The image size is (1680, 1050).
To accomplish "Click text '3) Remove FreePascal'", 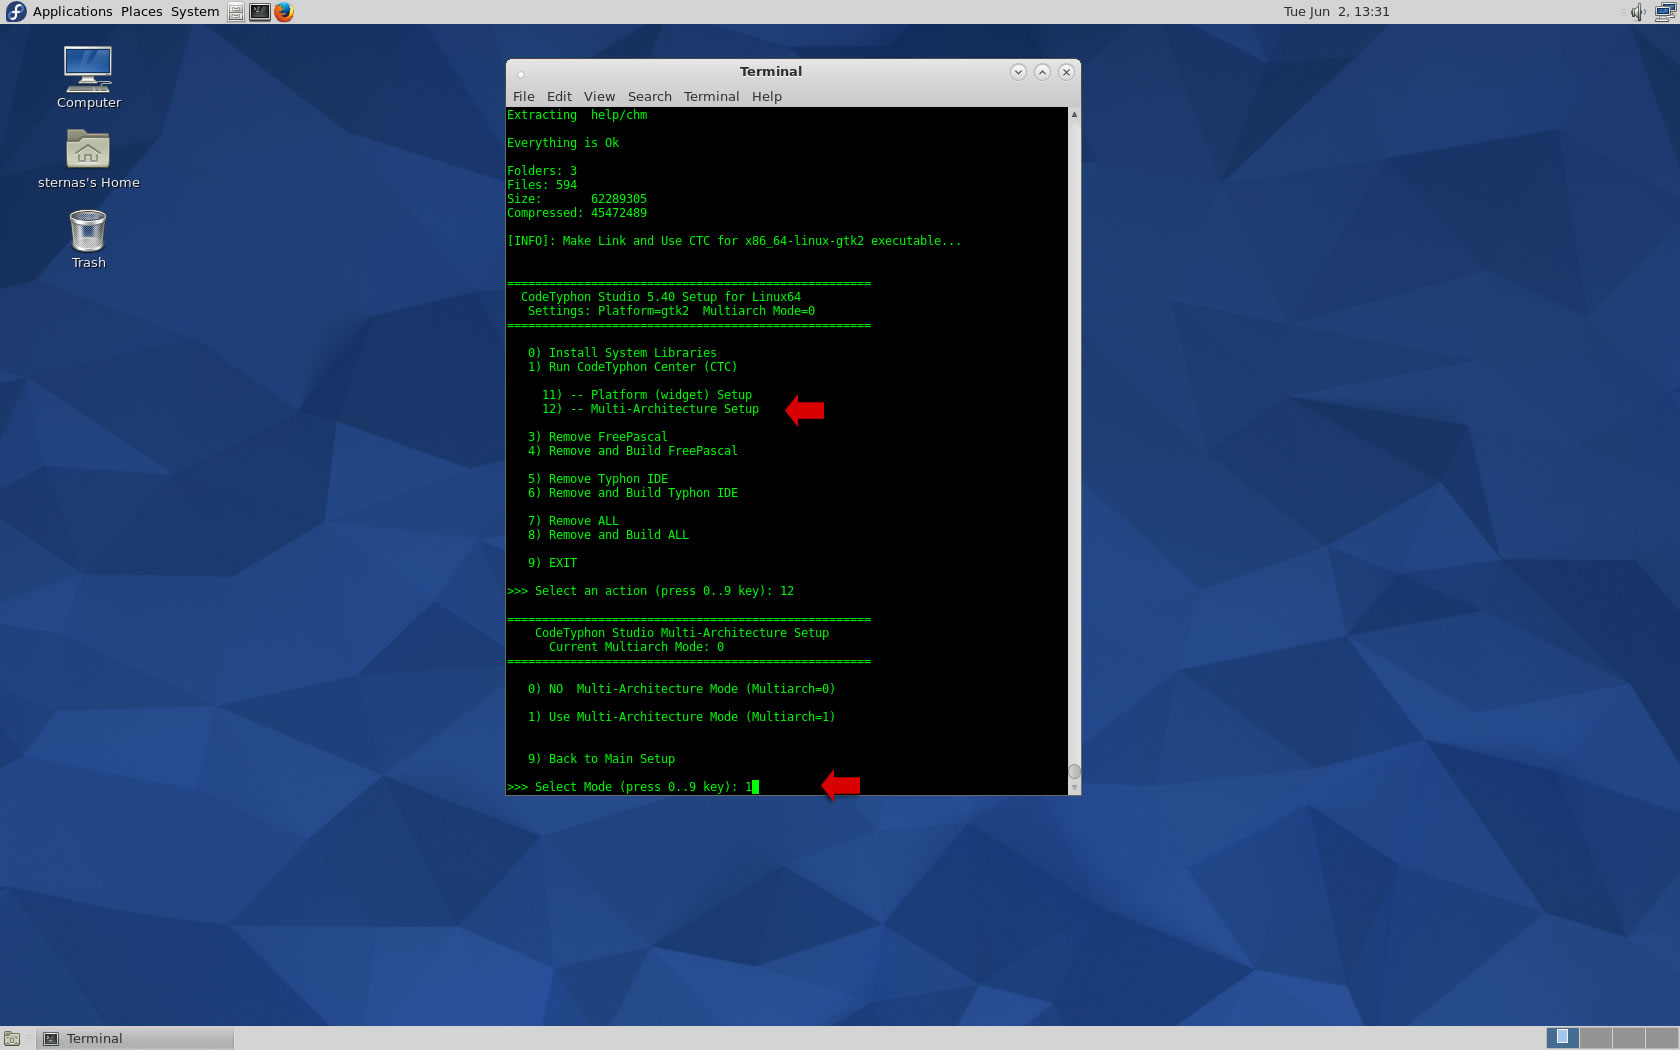I will click(598, 437).
